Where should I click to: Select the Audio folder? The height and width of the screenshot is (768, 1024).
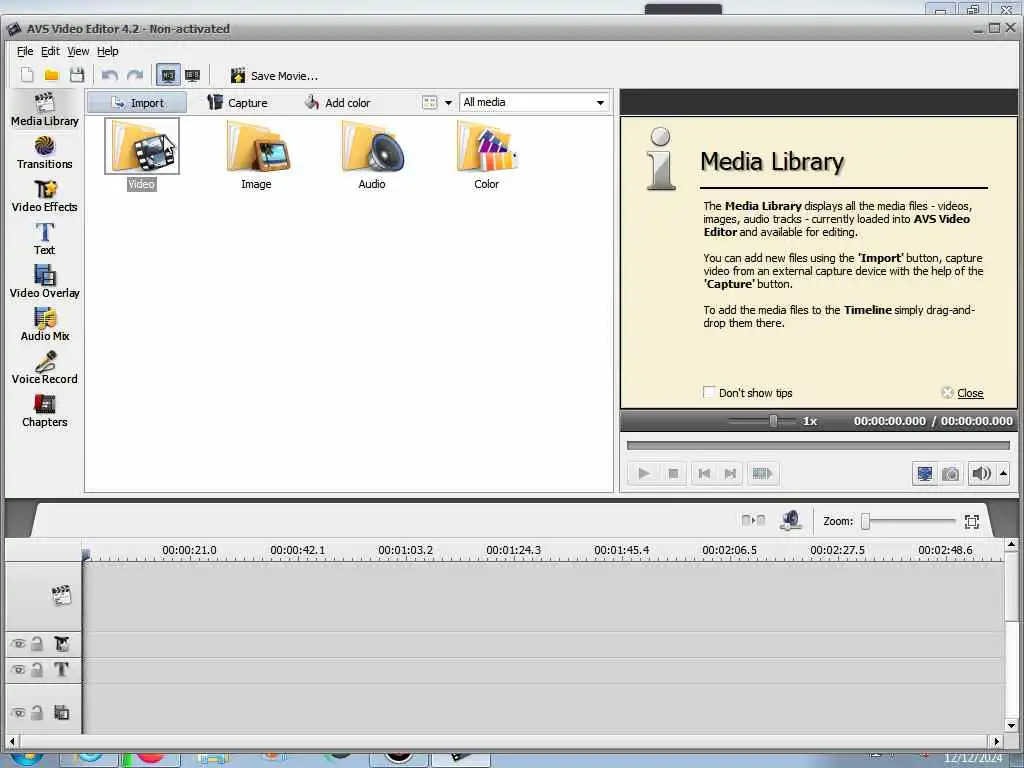[x=372, y=154]
